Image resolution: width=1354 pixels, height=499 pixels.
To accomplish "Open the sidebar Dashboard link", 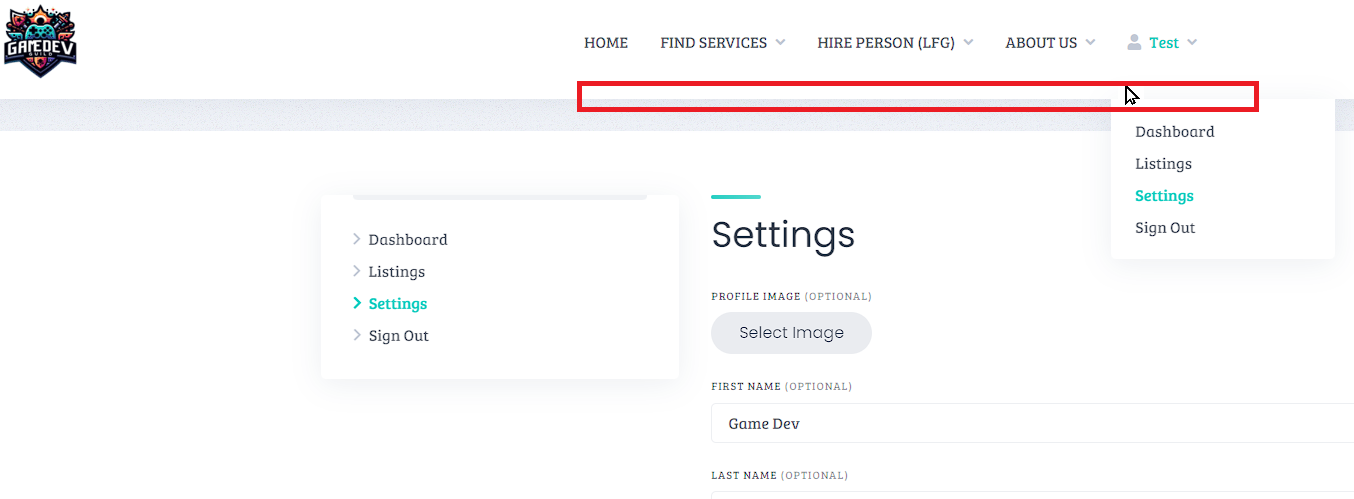I will tap(408, 240).
